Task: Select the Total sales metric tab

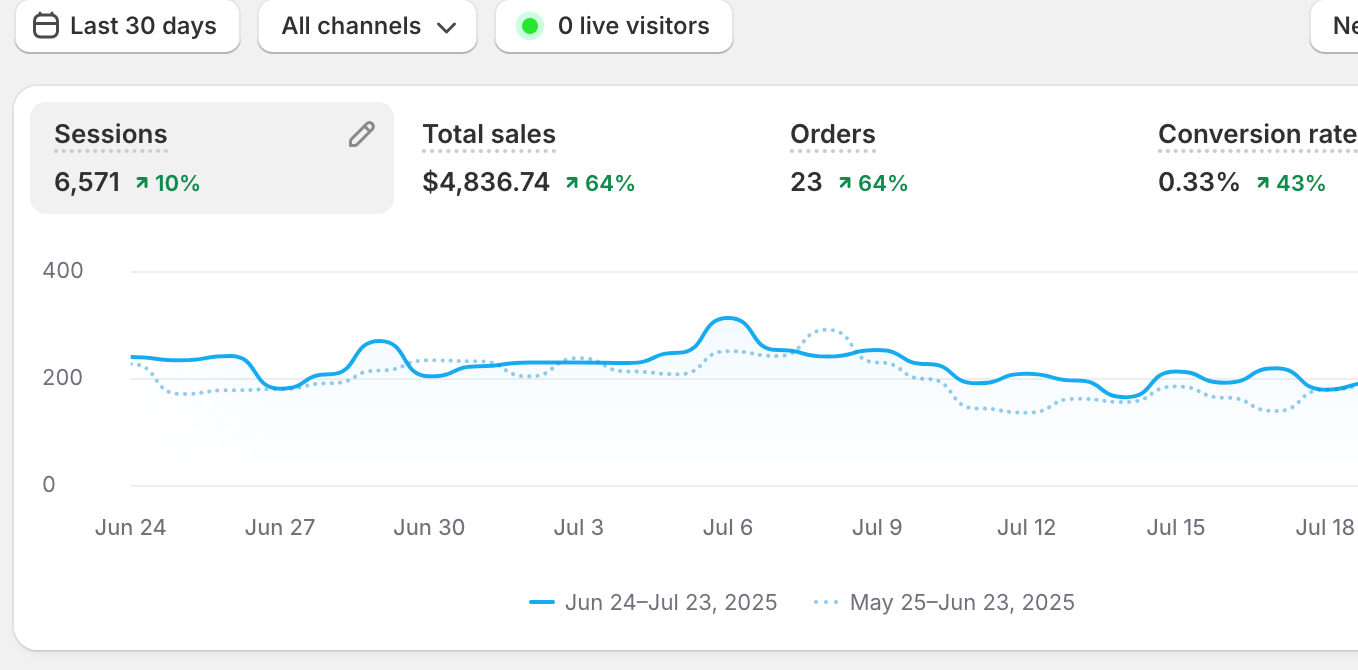Action: 488,134
